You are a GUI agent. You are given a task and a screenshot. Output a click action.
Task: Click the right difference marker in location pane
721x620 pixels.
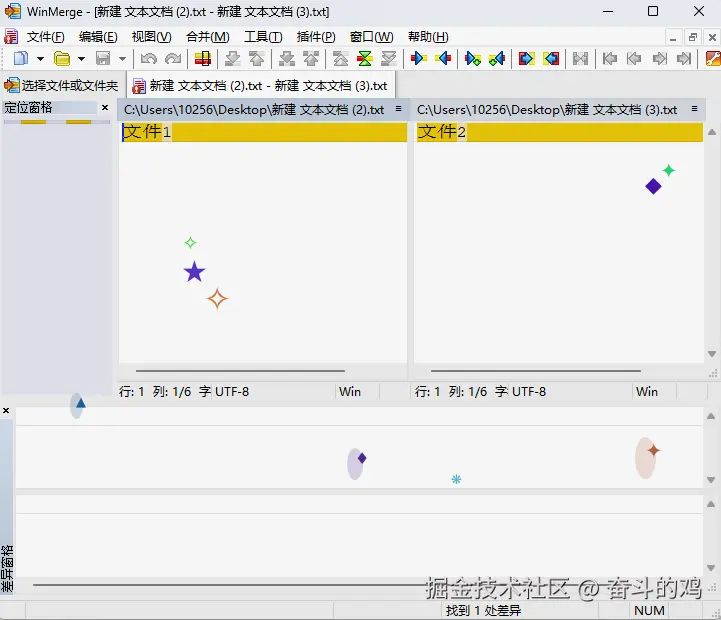pos(78,122)
